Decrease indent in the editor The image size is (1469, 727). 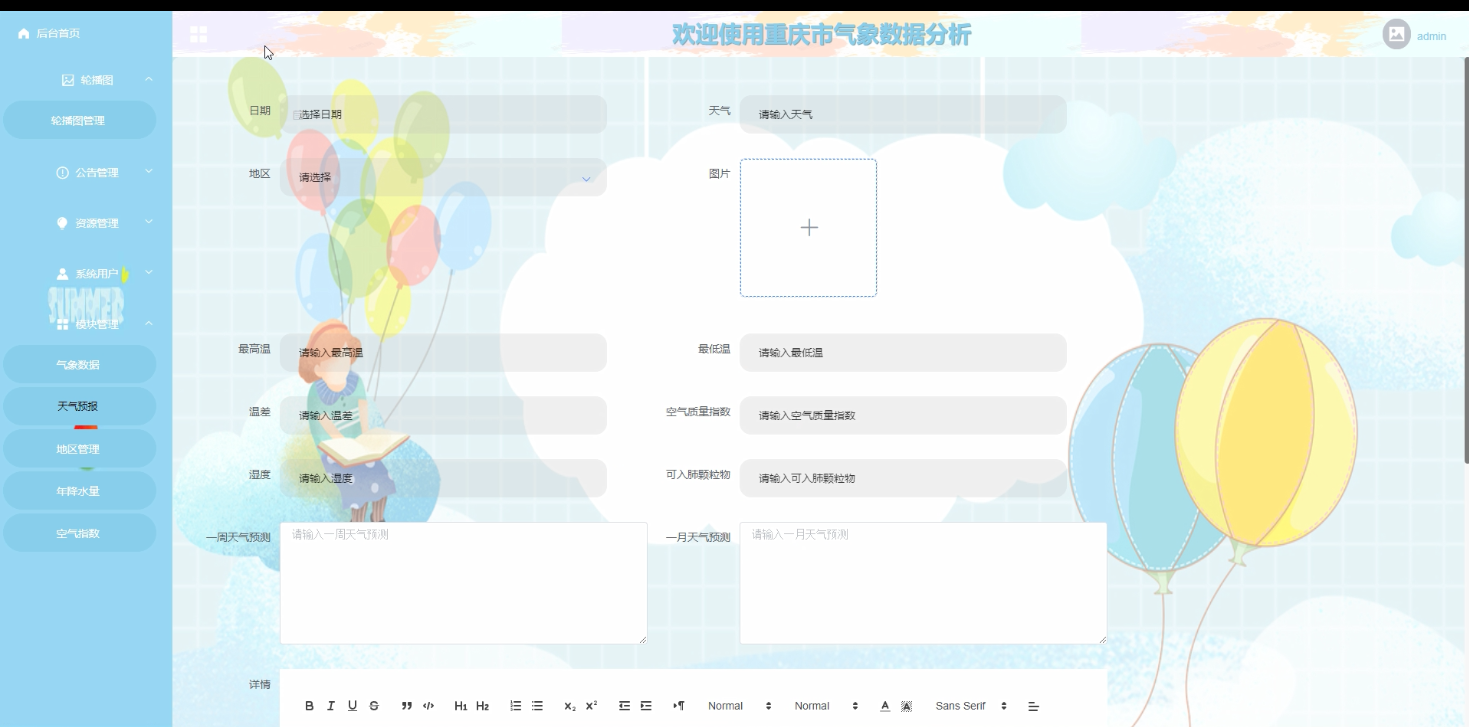point(624,706)
